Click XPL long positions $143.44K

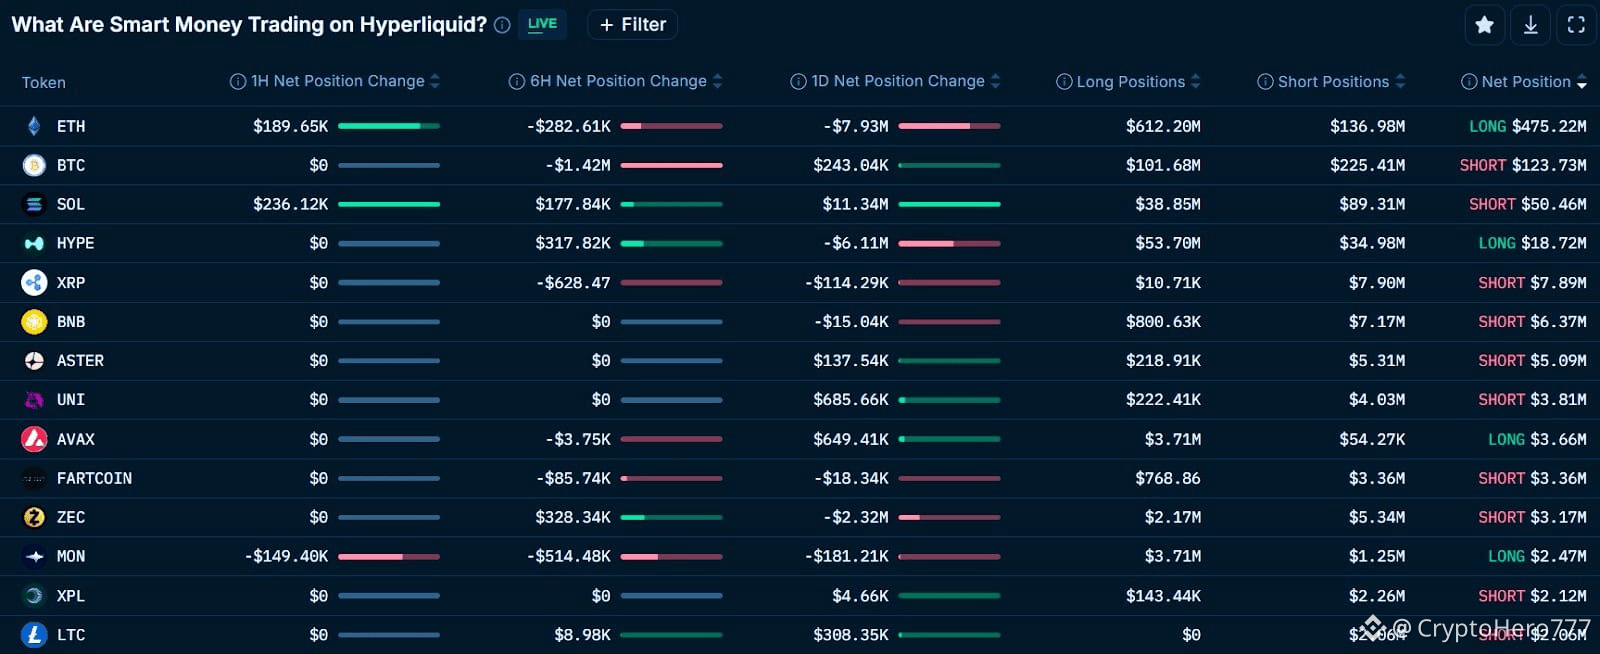1163,596
